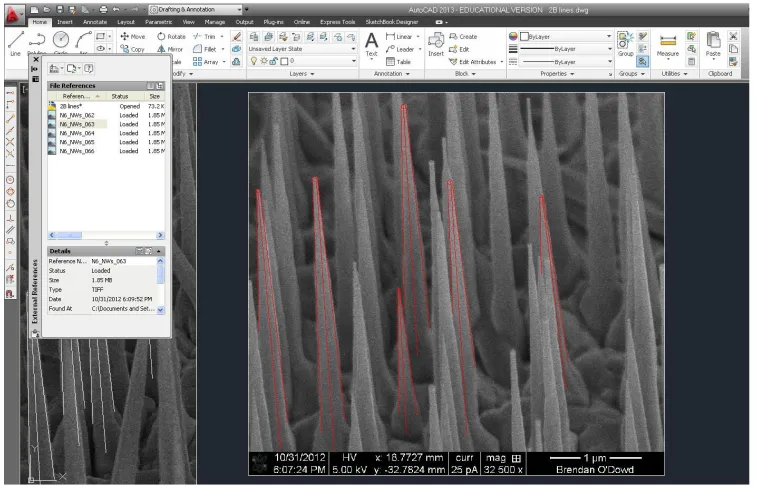Insert a Table from Annotation panel
The width and height of the screenshot is (758, 486).
point(398,61)
